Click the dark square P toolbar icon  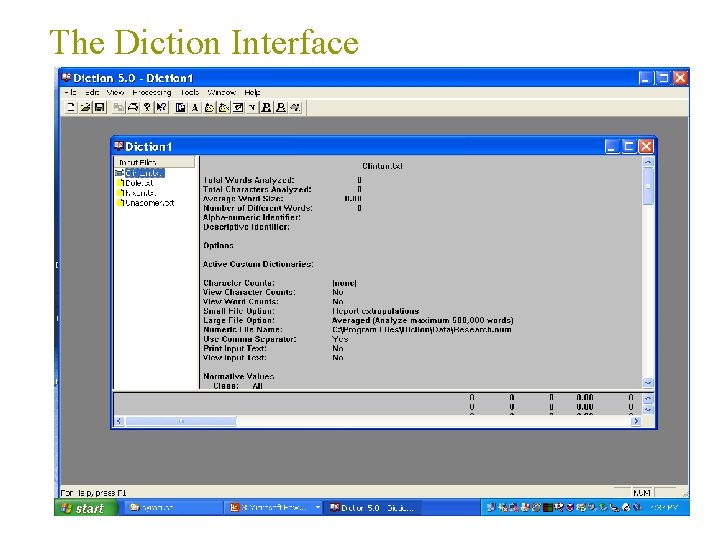coord(180,107)
